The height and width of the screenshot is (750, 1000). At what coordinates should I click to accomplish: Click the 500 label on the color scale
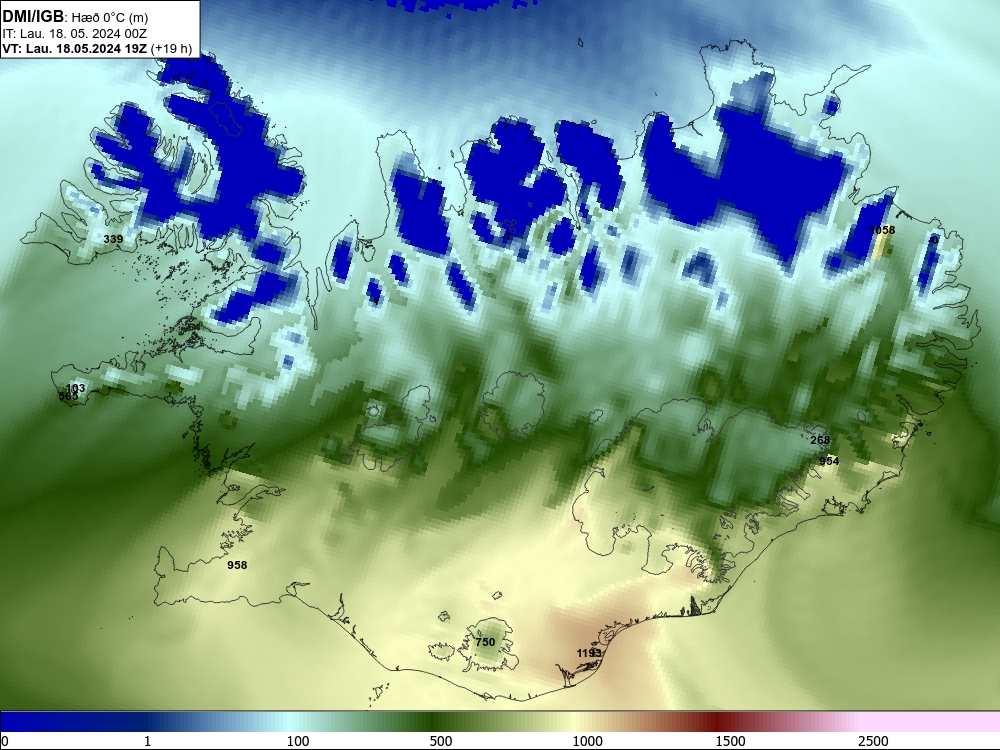coord(441,741)
